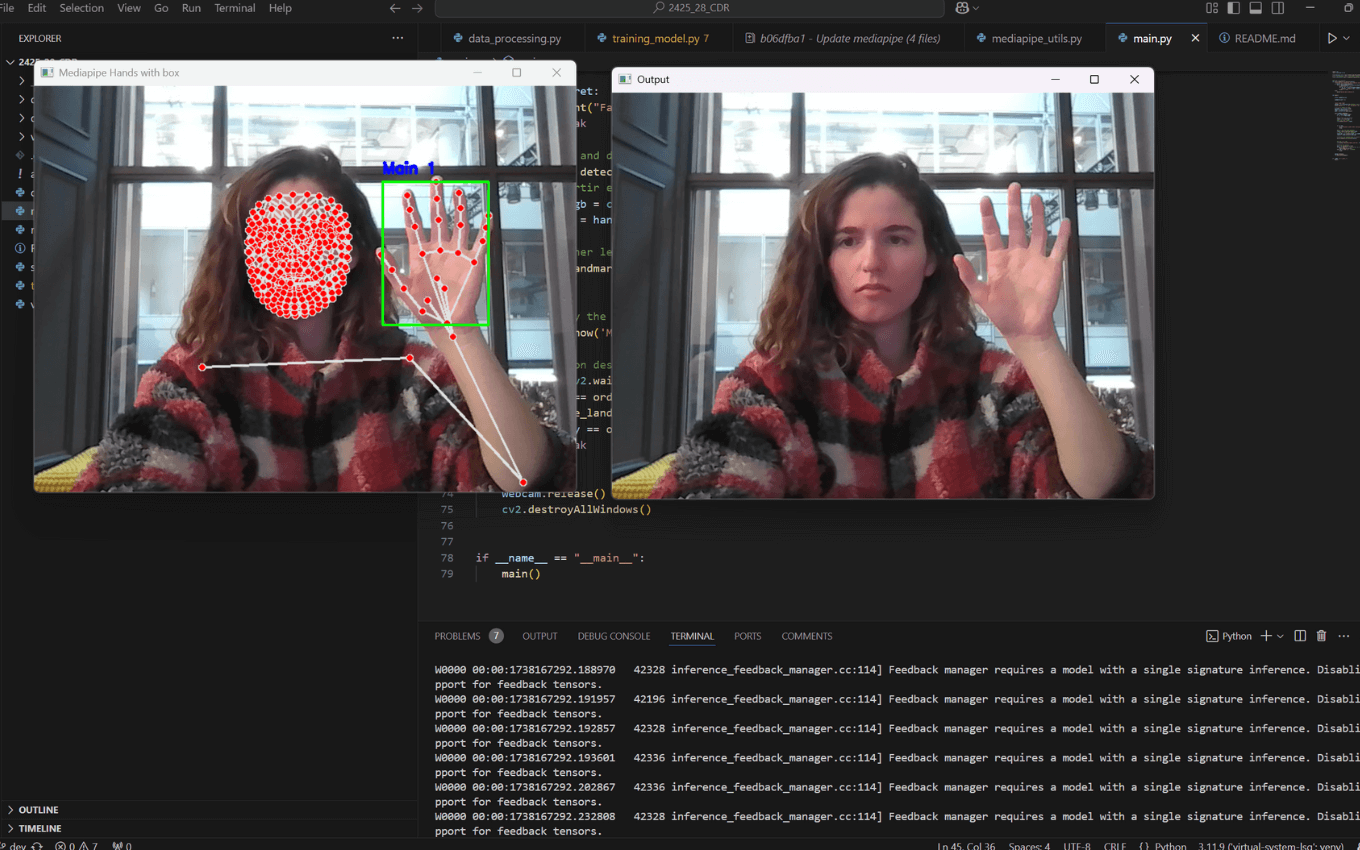Click the Output window webcam image

[x=883, y=296]
